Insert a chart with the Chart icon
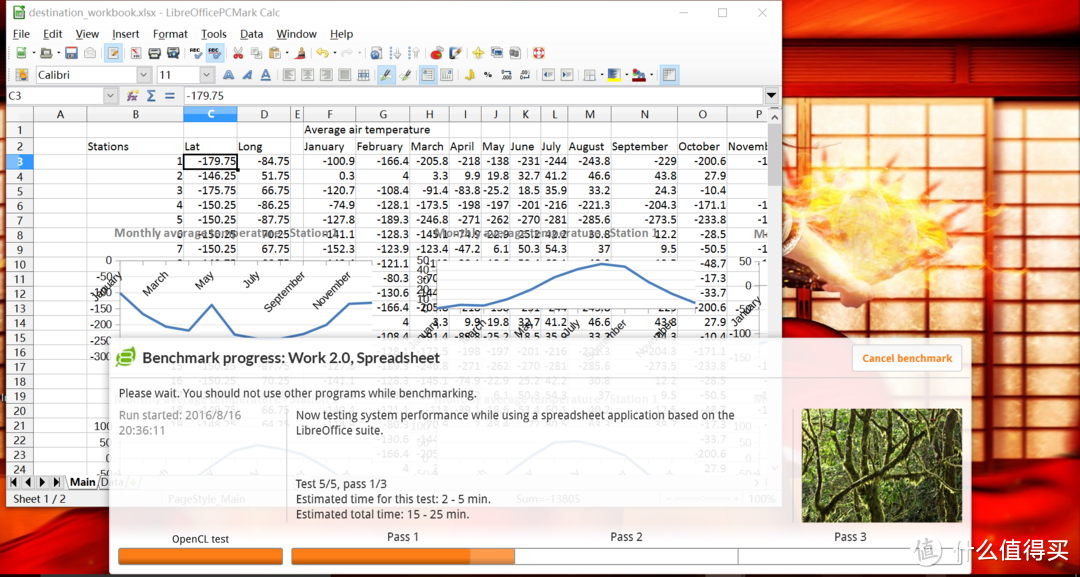The width and height of the screenshot is (1080, 577). pyautogui.click(x=436, y=53)
